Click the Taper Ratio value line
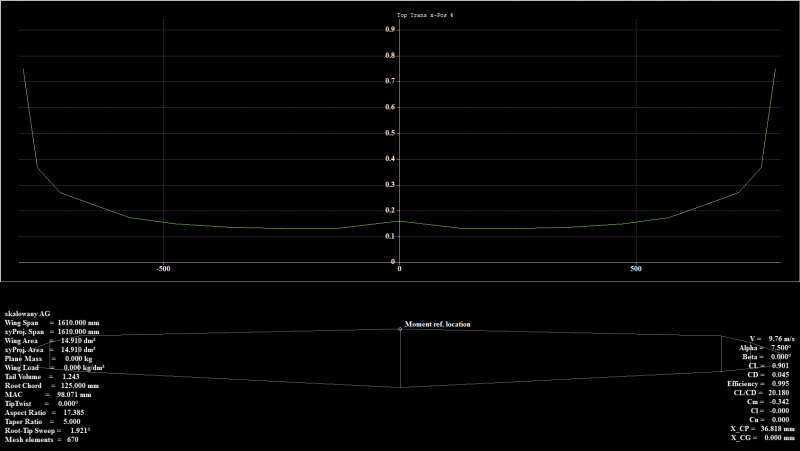This screenshot has height=451, width=800. tap(41, 421)
